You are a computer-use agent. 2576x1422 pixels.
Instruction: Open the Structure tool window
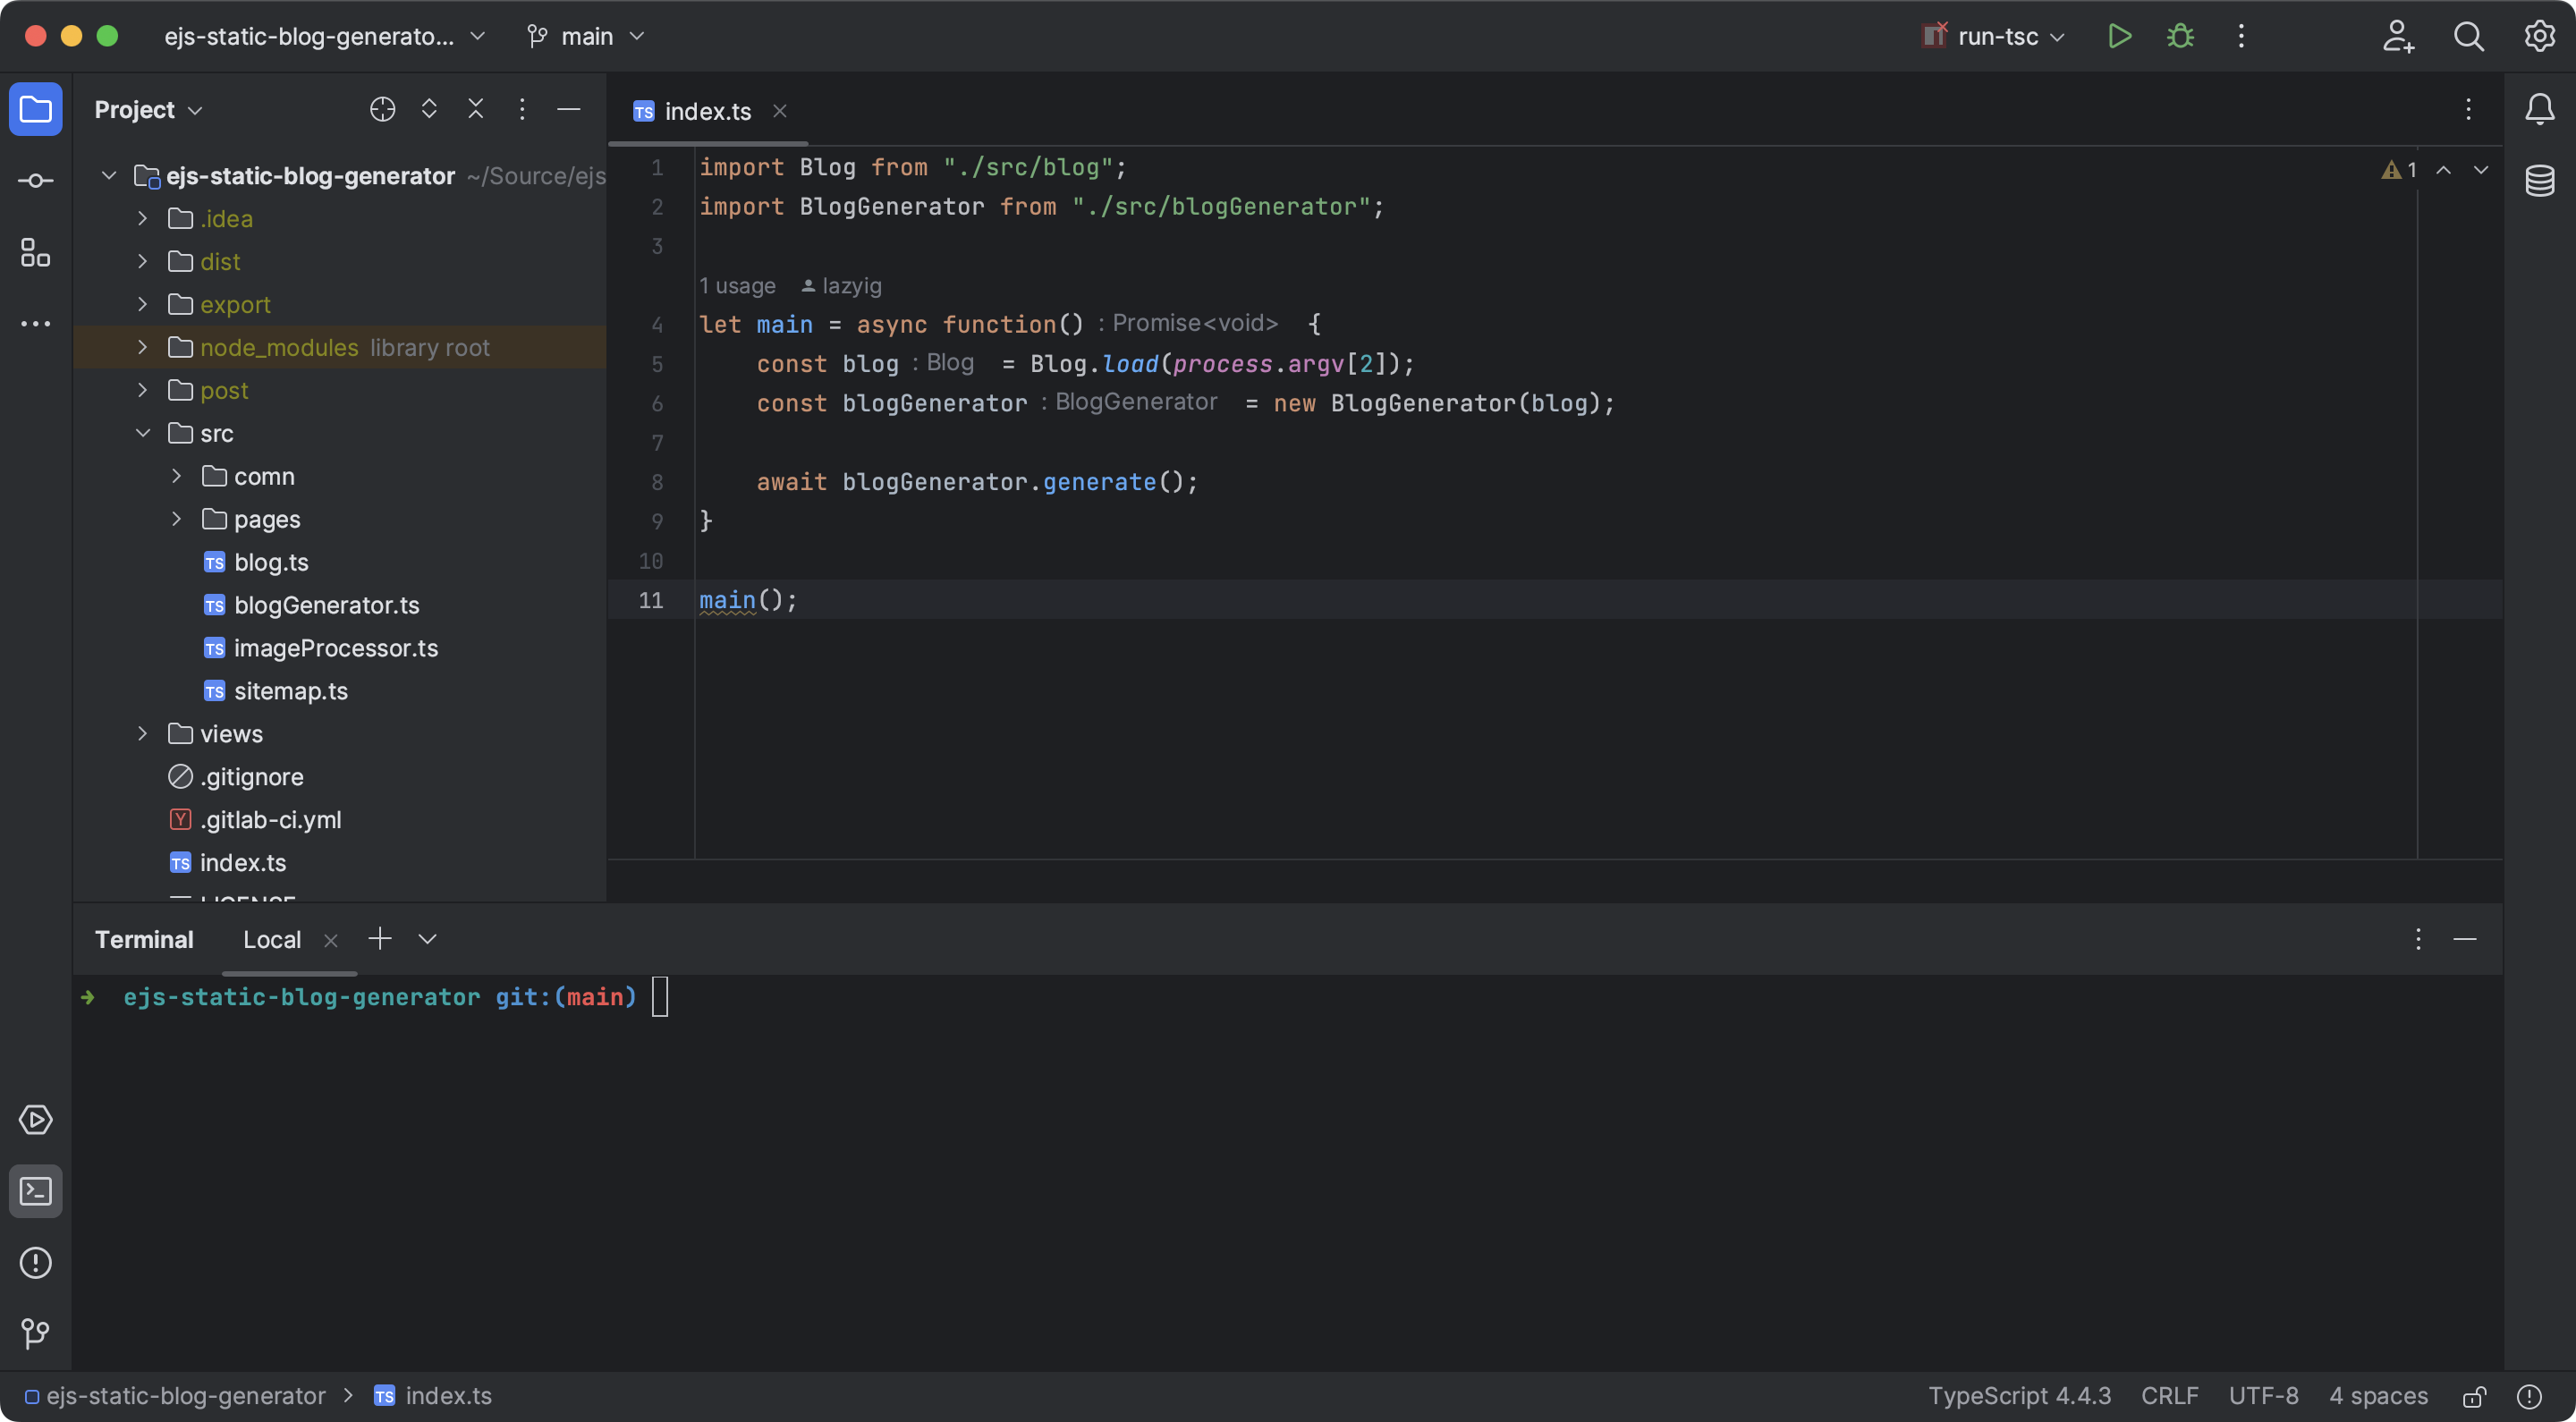pyautogui.click(x=36, y=253)
